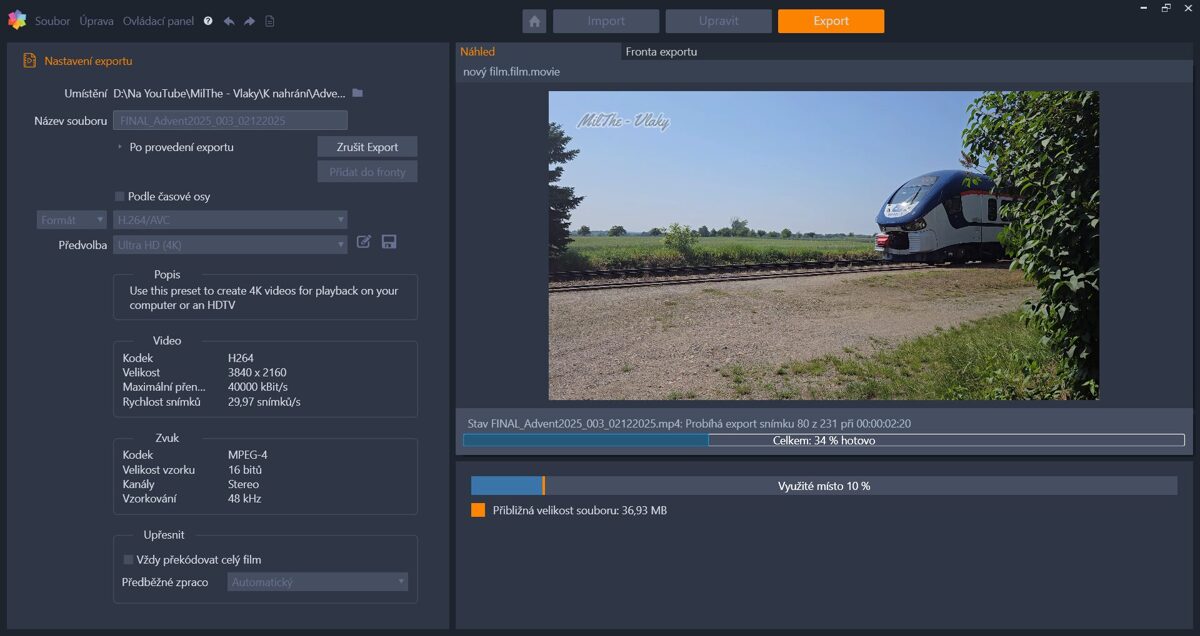Expand the Po provedení exportu section
This screenshot has width=1200, height=636.
(121, 147)
